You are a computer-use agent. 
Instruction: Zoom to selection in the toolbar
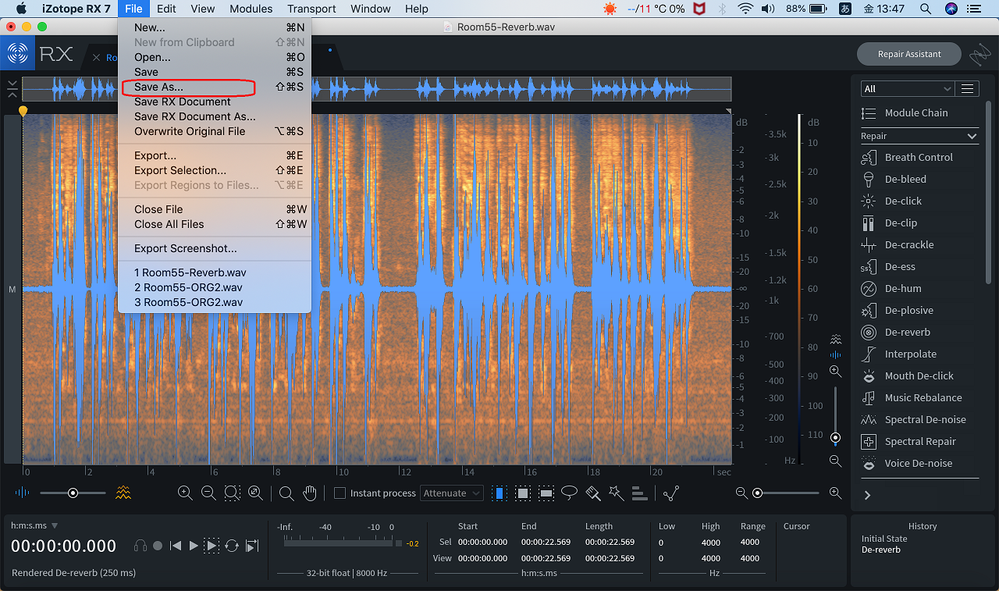coord(232,493)
